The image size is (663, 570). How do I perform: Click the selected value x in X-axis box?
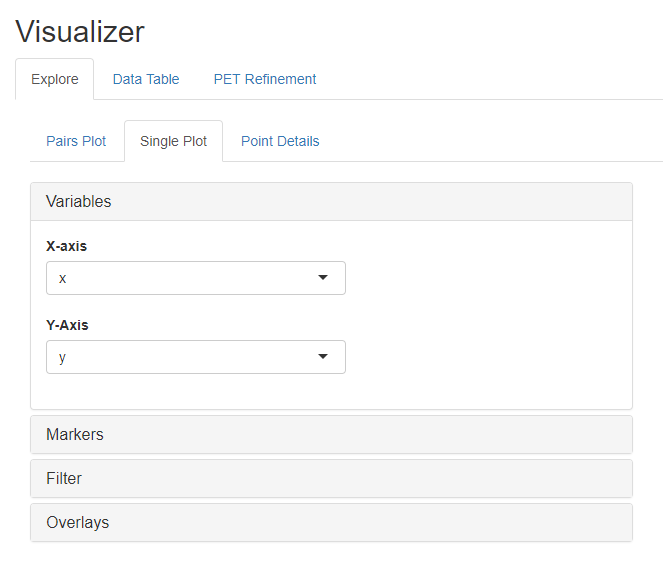pos(63,278)
